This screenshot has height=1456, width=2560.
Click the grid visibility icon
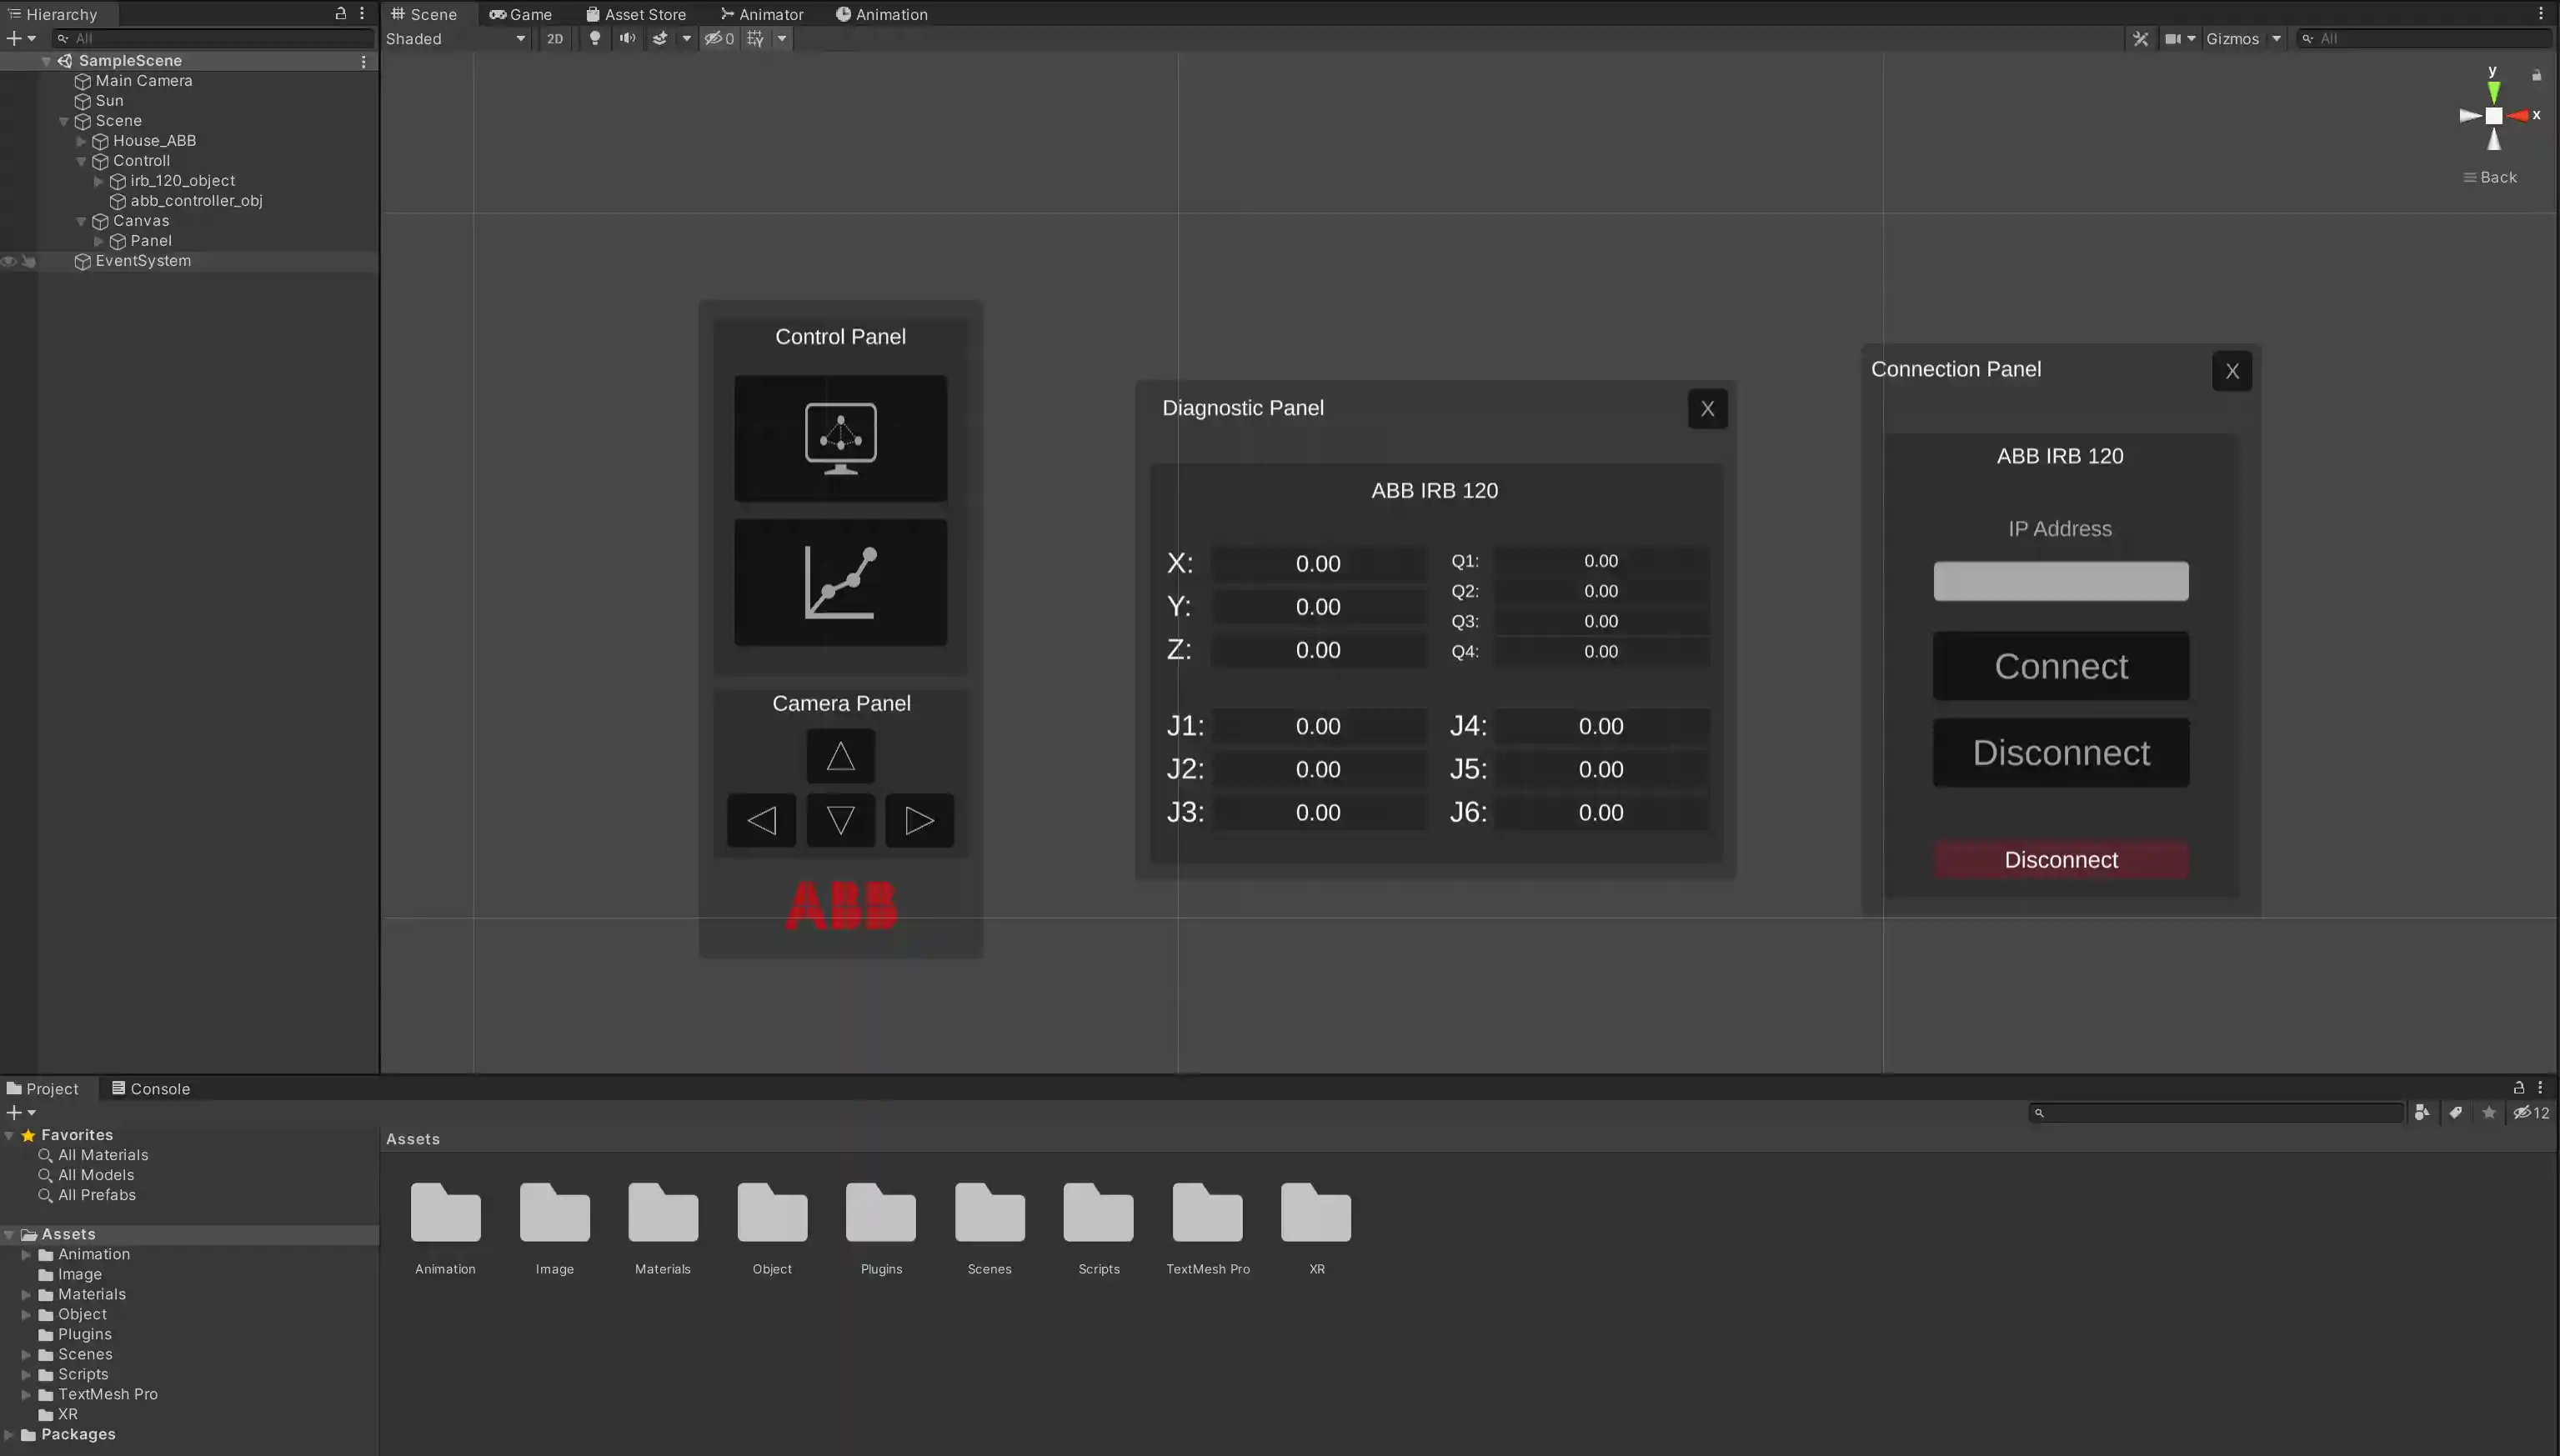756,38
